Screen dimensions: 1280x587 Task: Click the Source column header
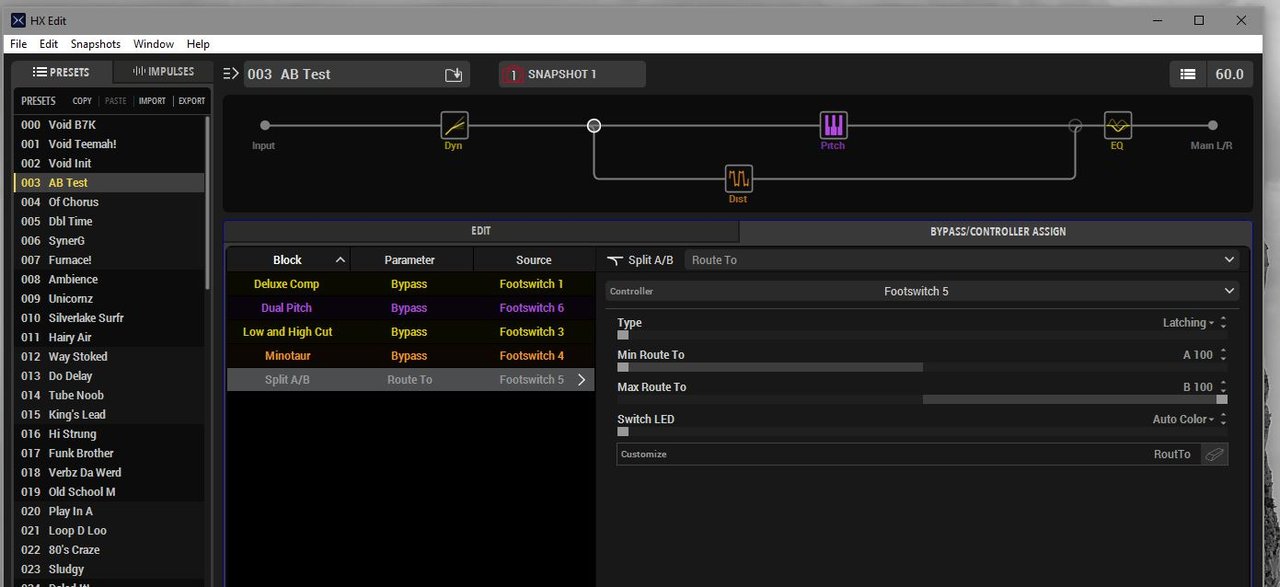[534, 260]
